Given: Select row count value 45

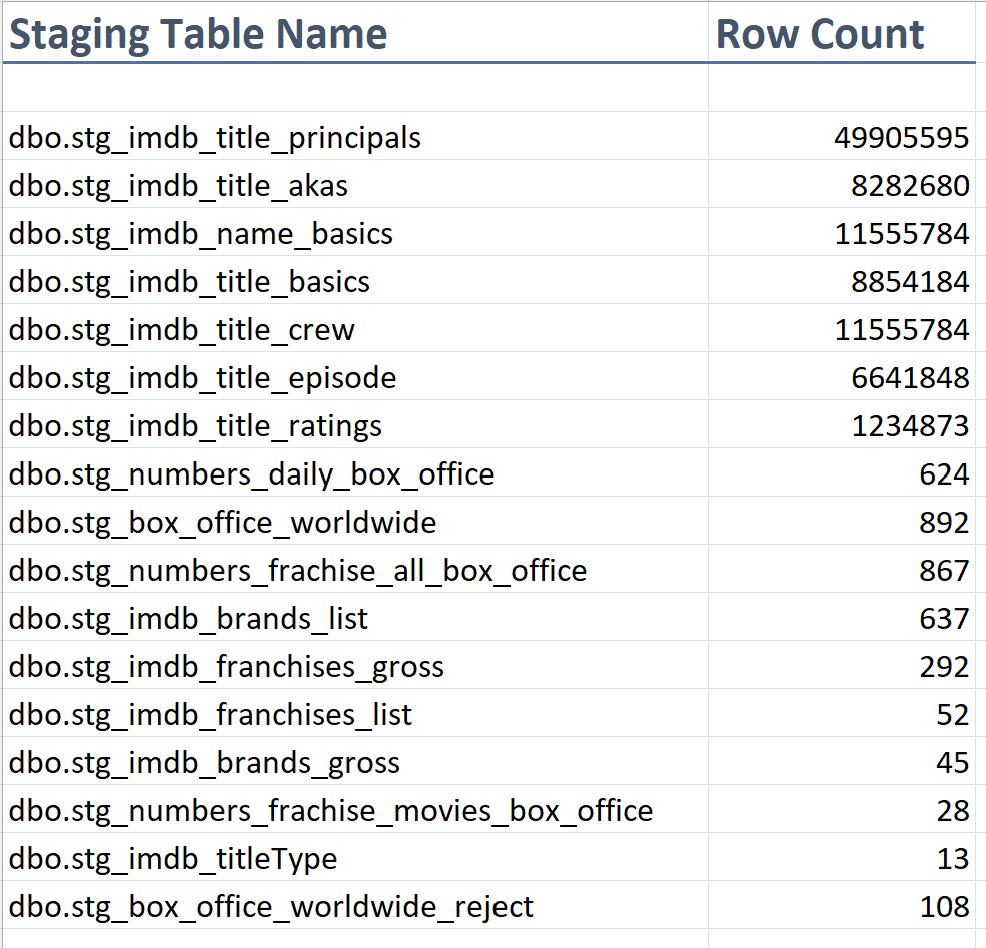Looking at the screenshot, I should pyautogui.click(x=842, y=761).
